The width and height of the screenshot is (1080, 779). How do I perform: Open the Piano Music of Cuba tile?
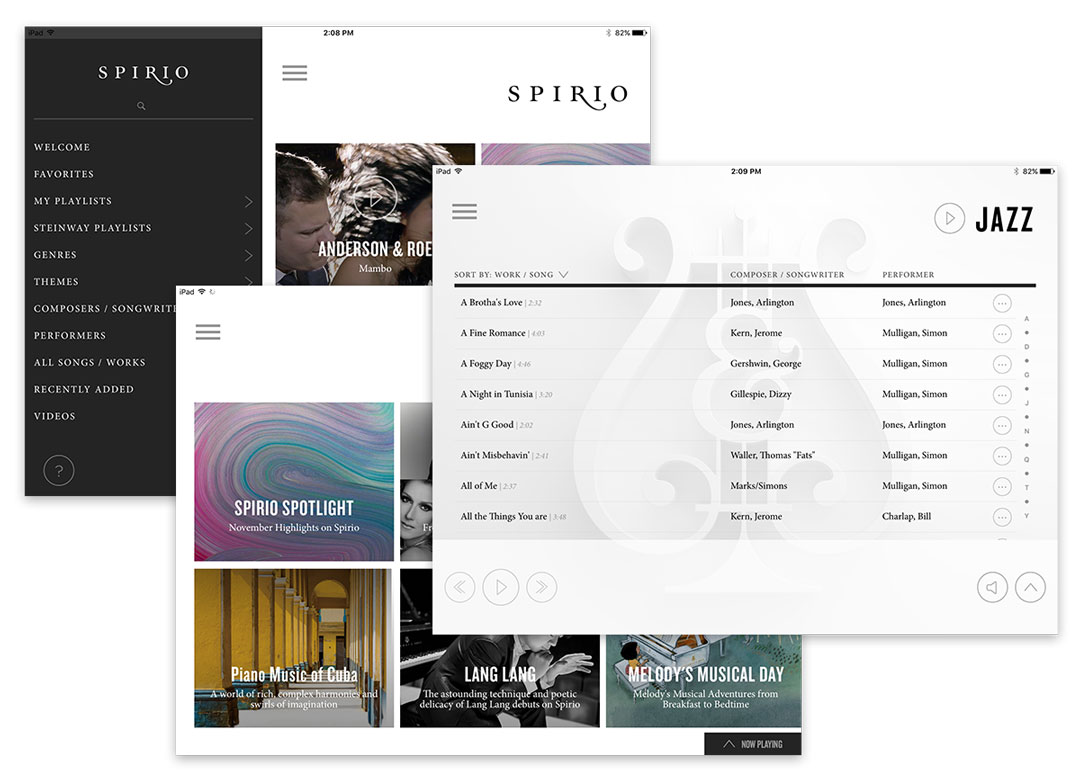coord(294,648)
